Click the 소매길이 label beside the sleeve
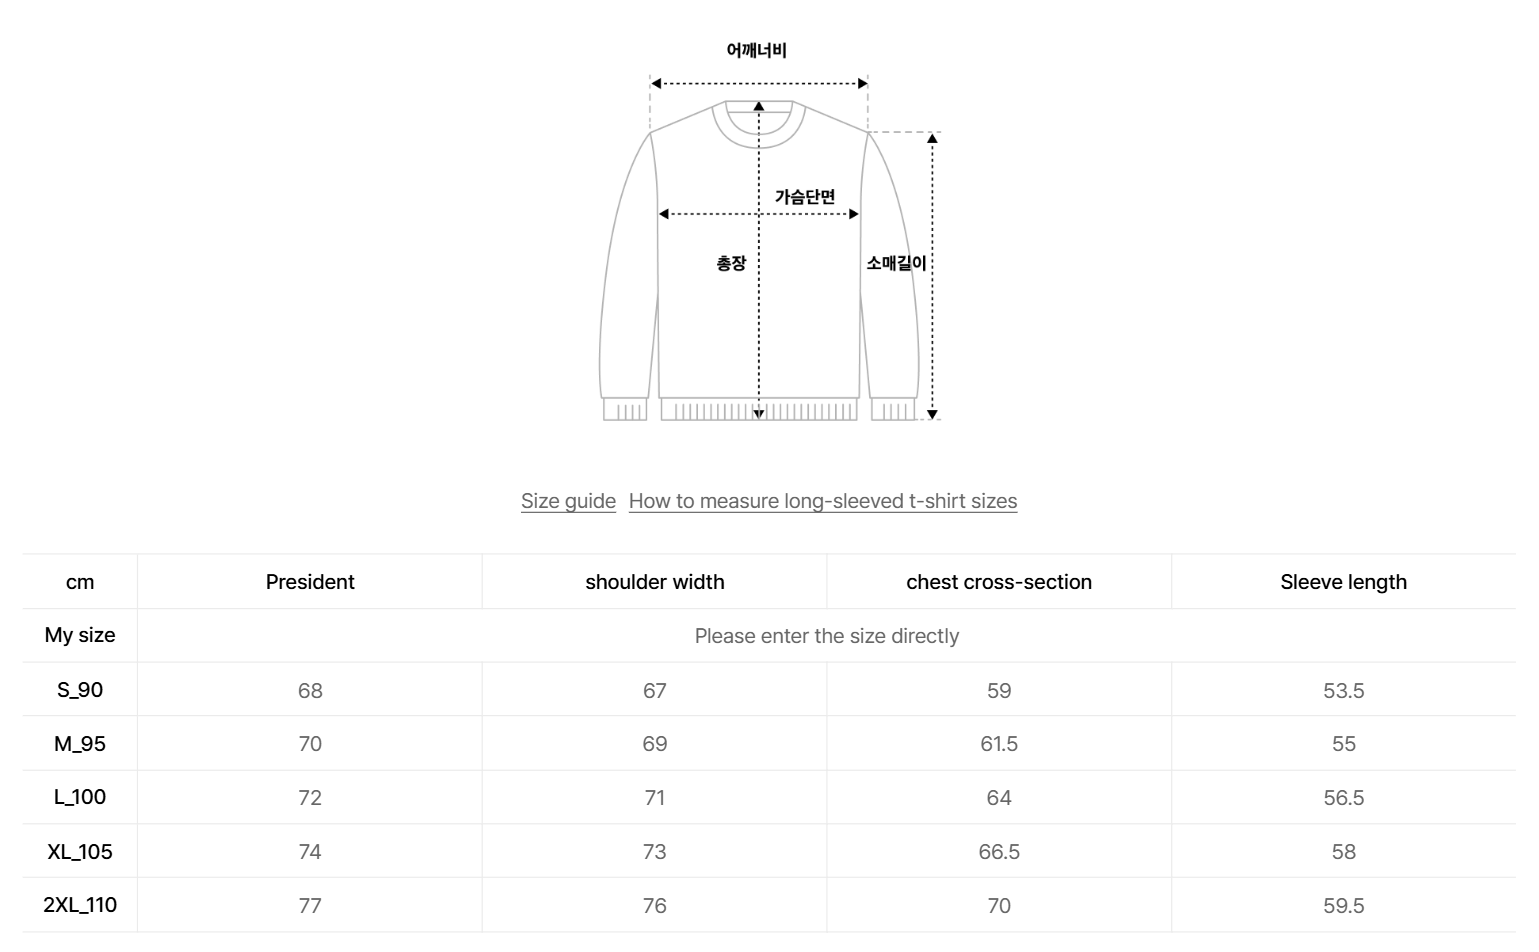Screen dimensions: 1539x952 pos(896,263)
